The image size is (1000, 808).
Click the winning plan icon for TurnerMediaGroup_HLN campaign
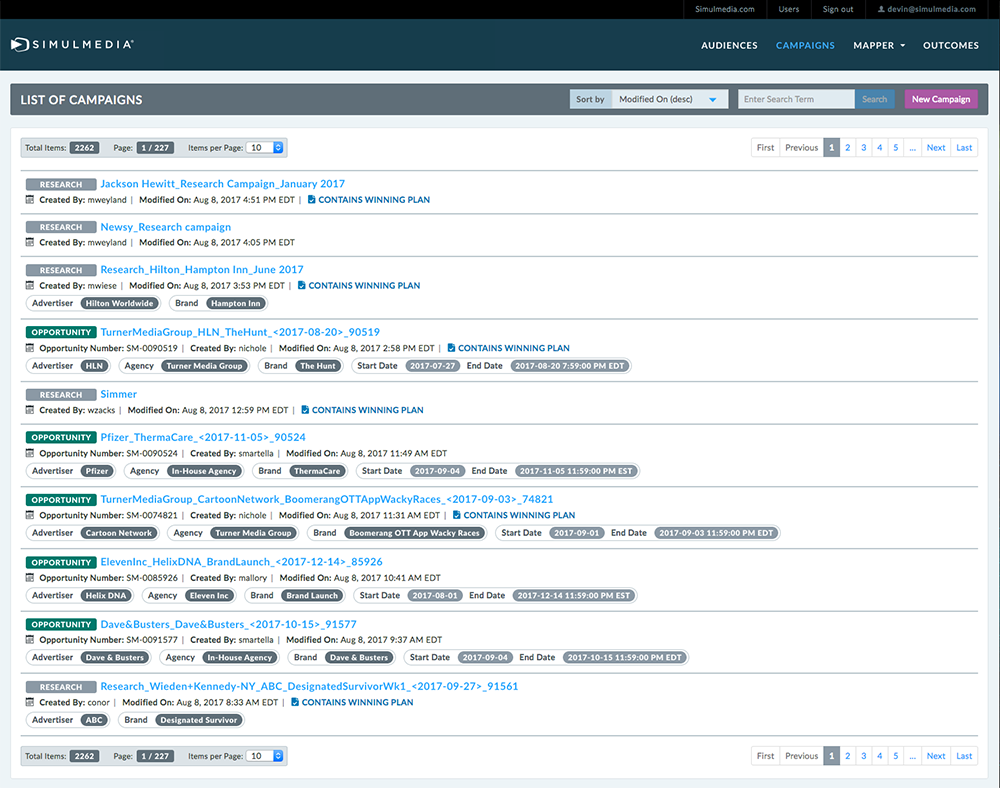(x=451, y=348)
